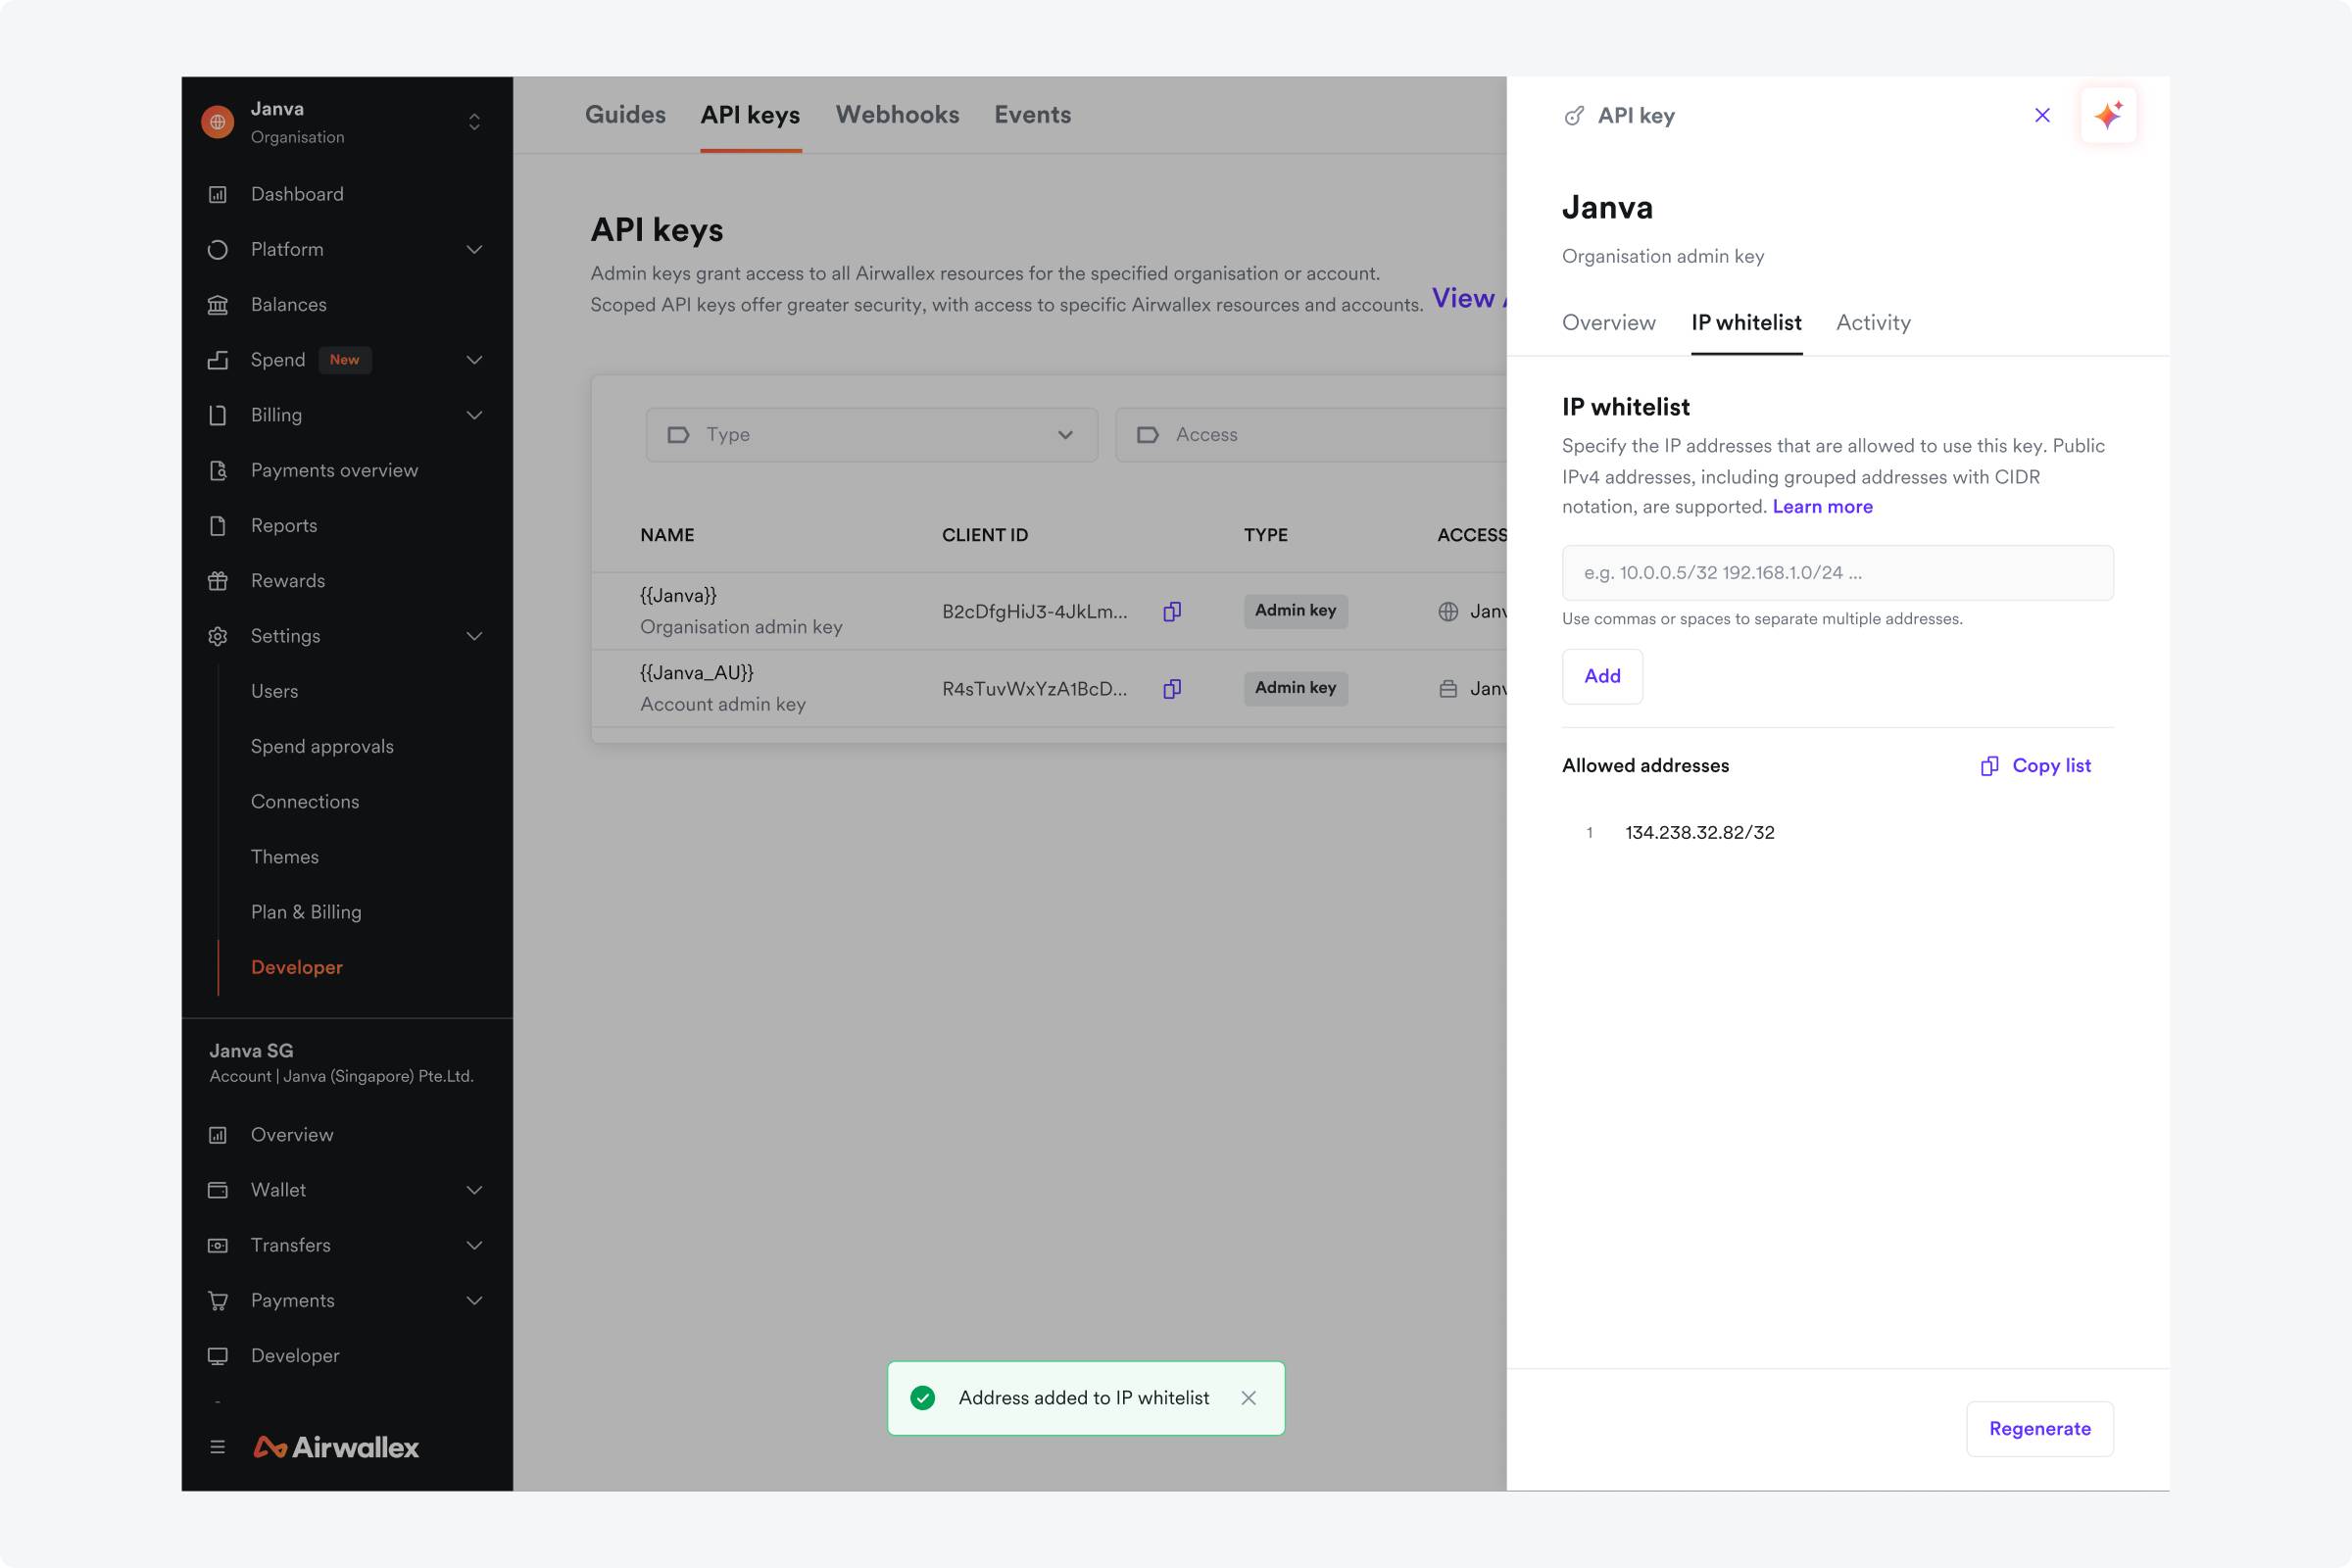
Task: Click the IP address input field
Action: point(1837,572)
